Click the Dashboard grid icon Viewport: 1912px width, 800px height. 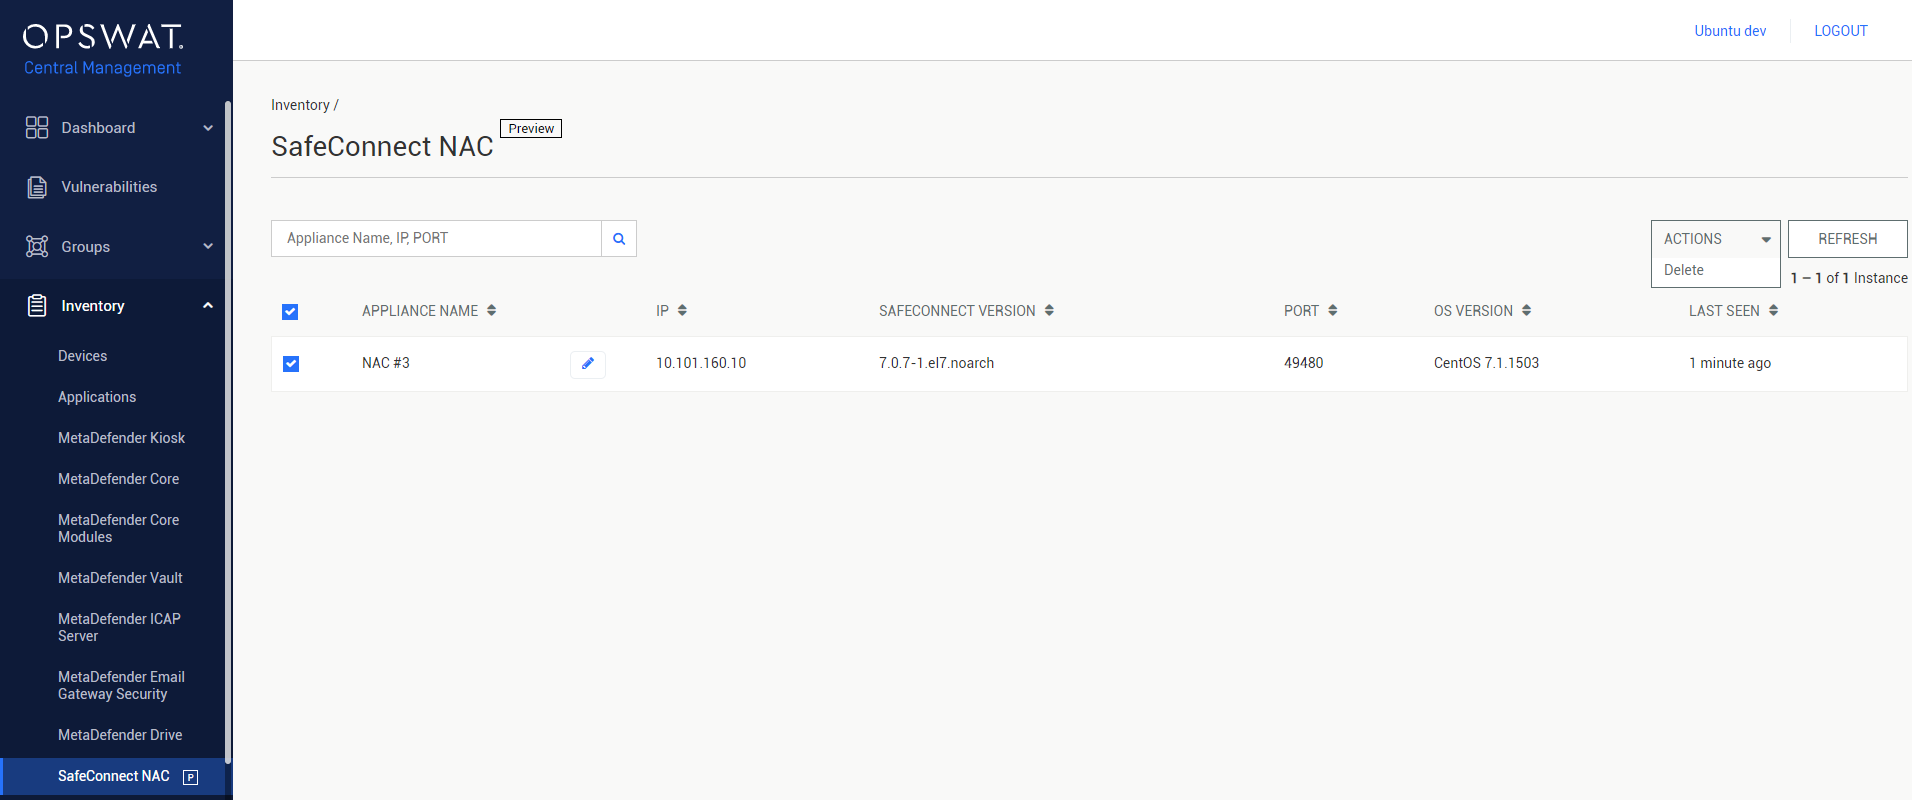click(37, 127)
